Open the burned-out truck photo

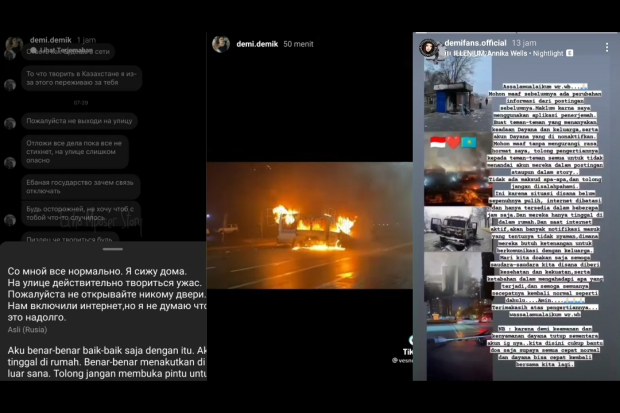(x=458, y=229)
